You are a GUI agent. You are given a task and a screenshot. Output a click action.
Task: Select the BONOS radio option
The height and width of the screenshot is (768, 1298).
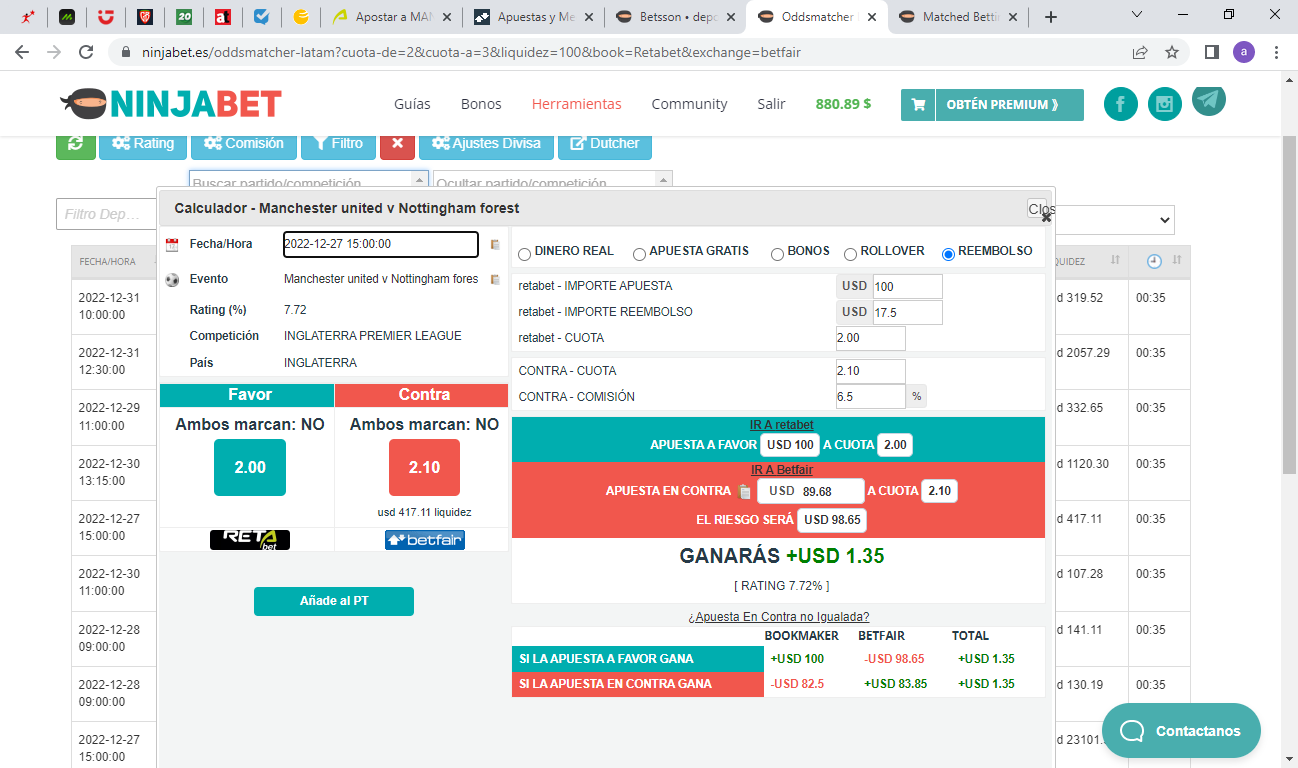coord(777,255)
